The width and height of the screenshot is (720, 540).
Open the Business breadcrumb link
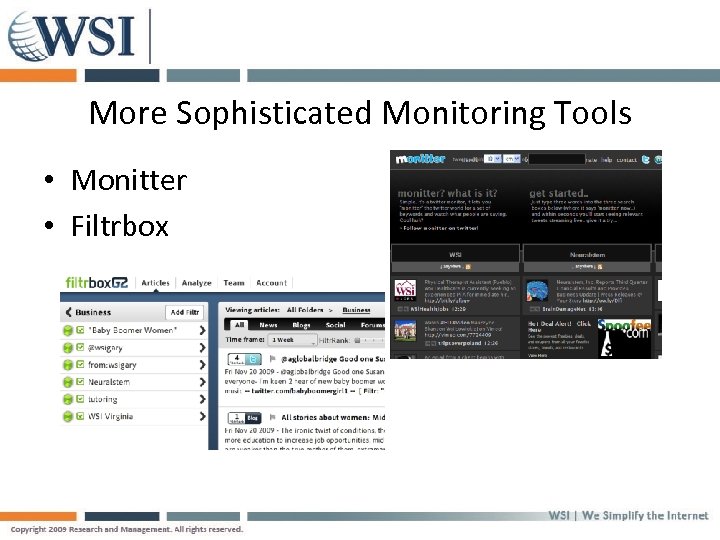point(356,310)
